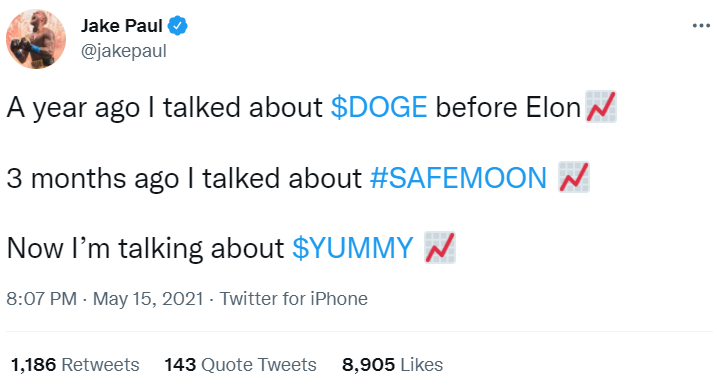This screenshot has height=384, width=721.
Task: Open the $DOGE cashtag link
Action: click(379, 108)
